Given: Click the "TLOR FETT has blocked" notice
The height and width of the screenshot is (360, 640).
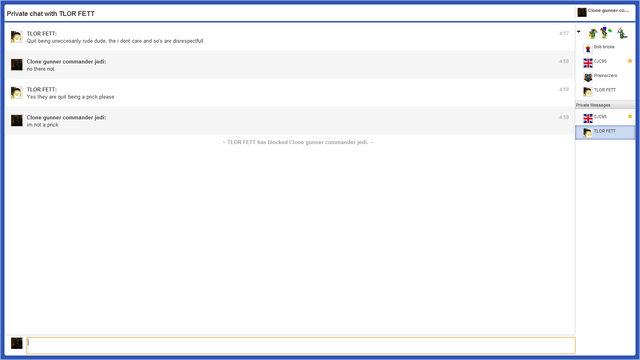Looking at the screenshot, I should 298,142.
